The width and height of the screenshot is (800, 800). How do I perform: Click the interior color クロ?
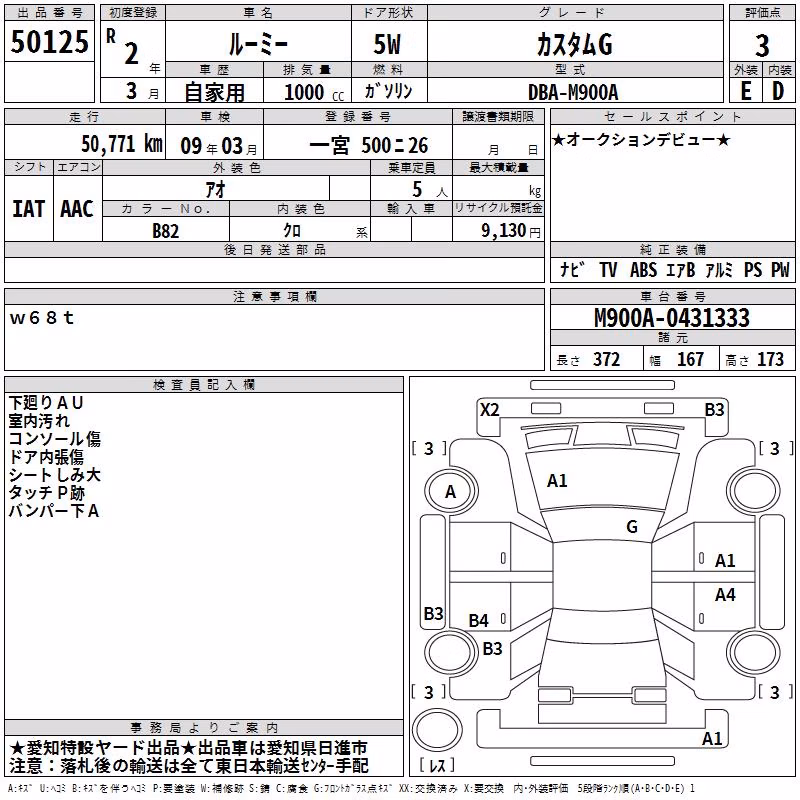[292, 231]
